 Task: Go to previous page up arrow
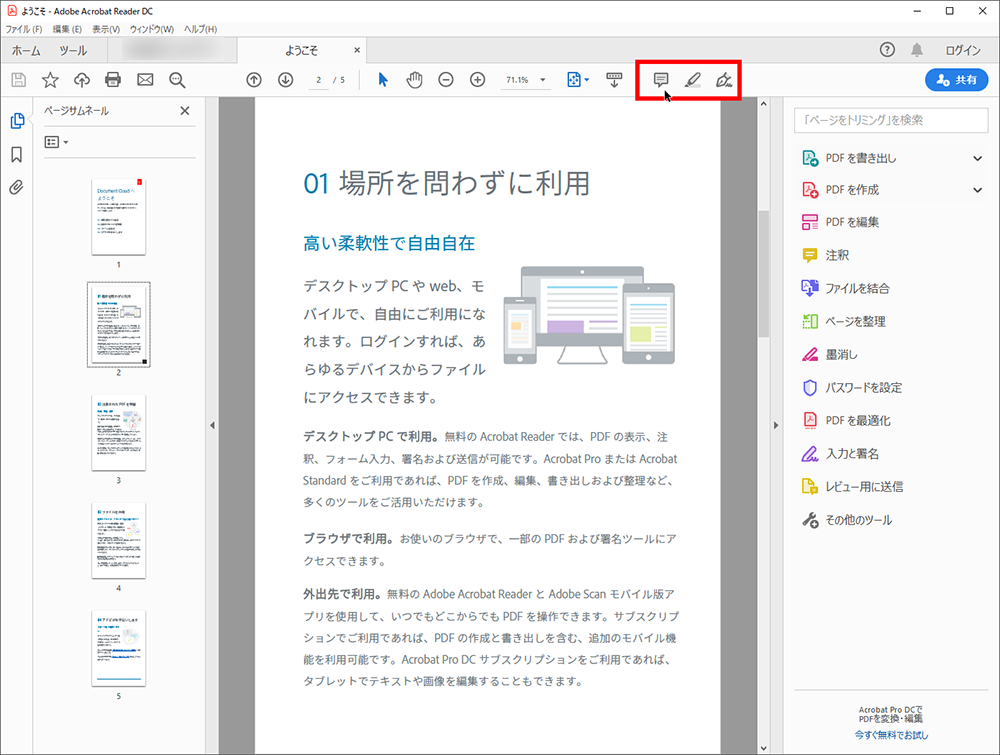[x=254, y=80]
